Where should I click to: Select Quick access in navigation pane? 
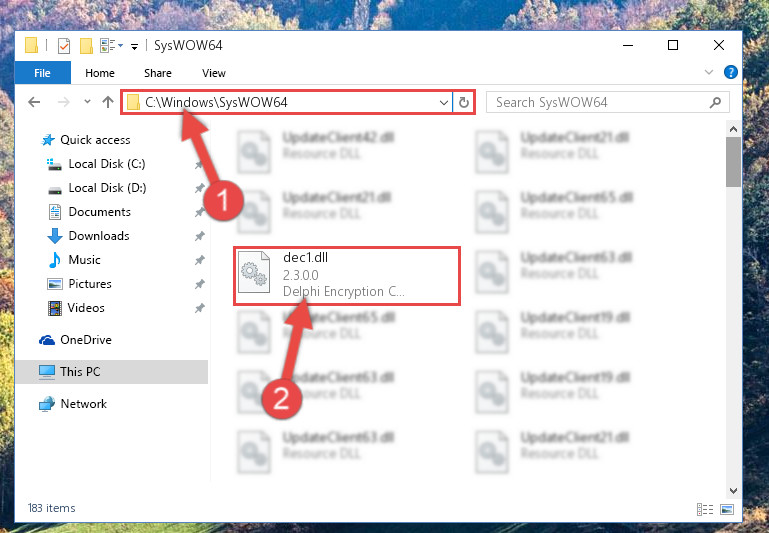(95, 140)
